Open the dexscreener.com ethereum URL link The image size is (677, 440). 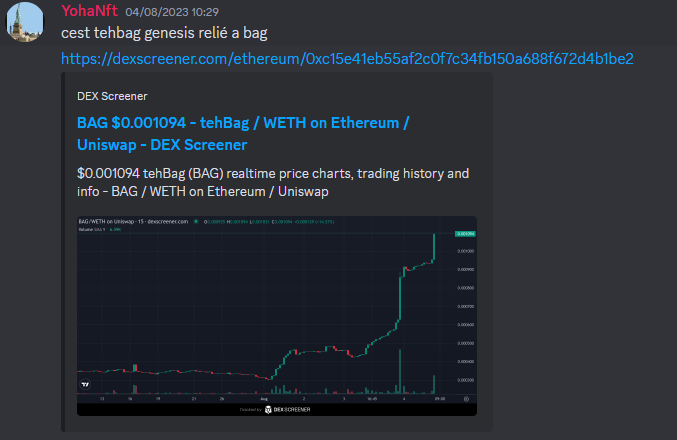[347, 58]
